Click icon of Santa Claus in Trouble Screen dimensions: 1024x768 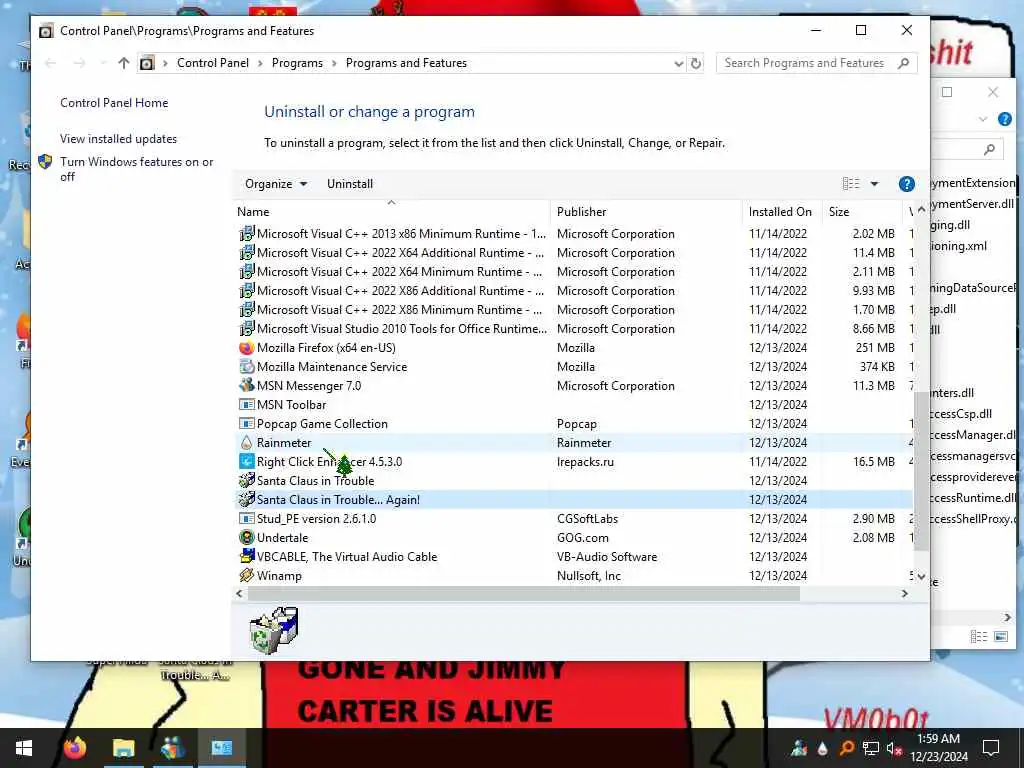(x=246, y=481)
